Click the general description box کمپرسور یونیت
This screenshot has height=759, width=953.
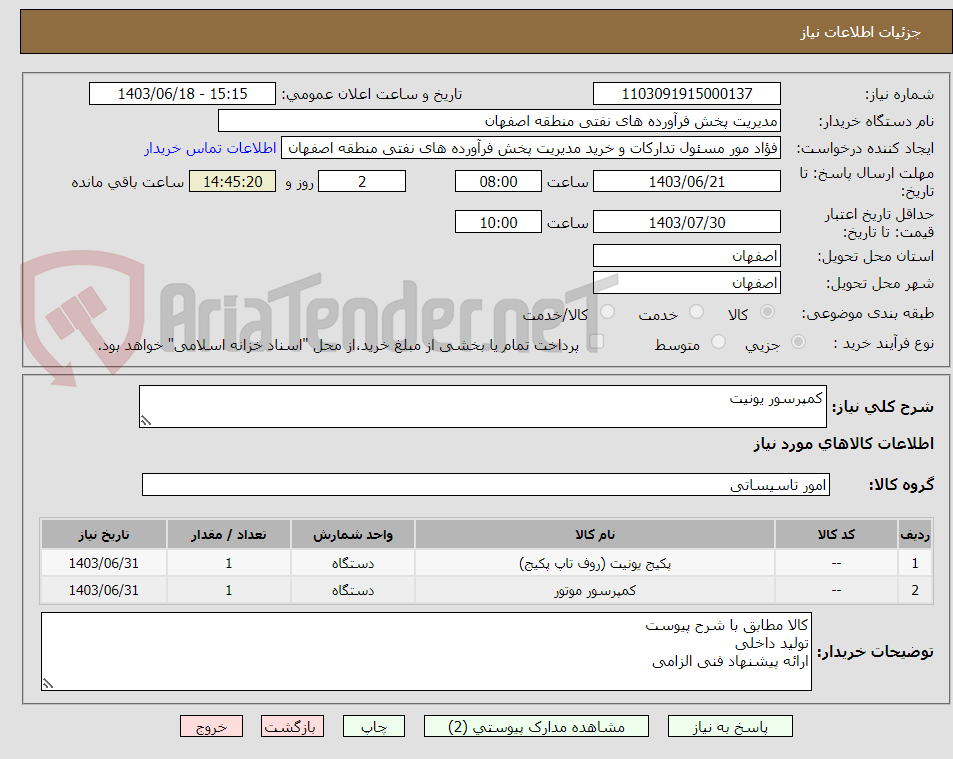tap(483, 406)
